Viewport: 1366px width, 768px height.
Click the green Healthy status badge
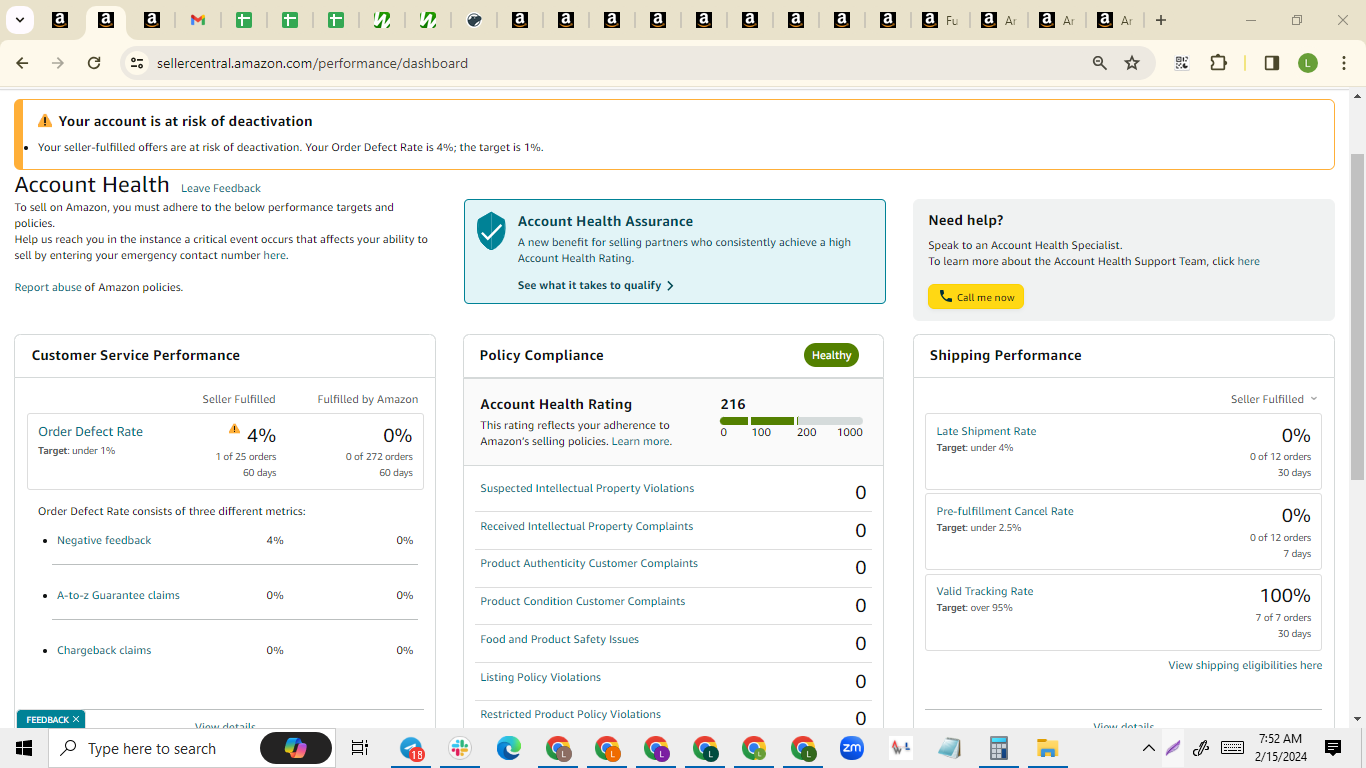(831, 355)
